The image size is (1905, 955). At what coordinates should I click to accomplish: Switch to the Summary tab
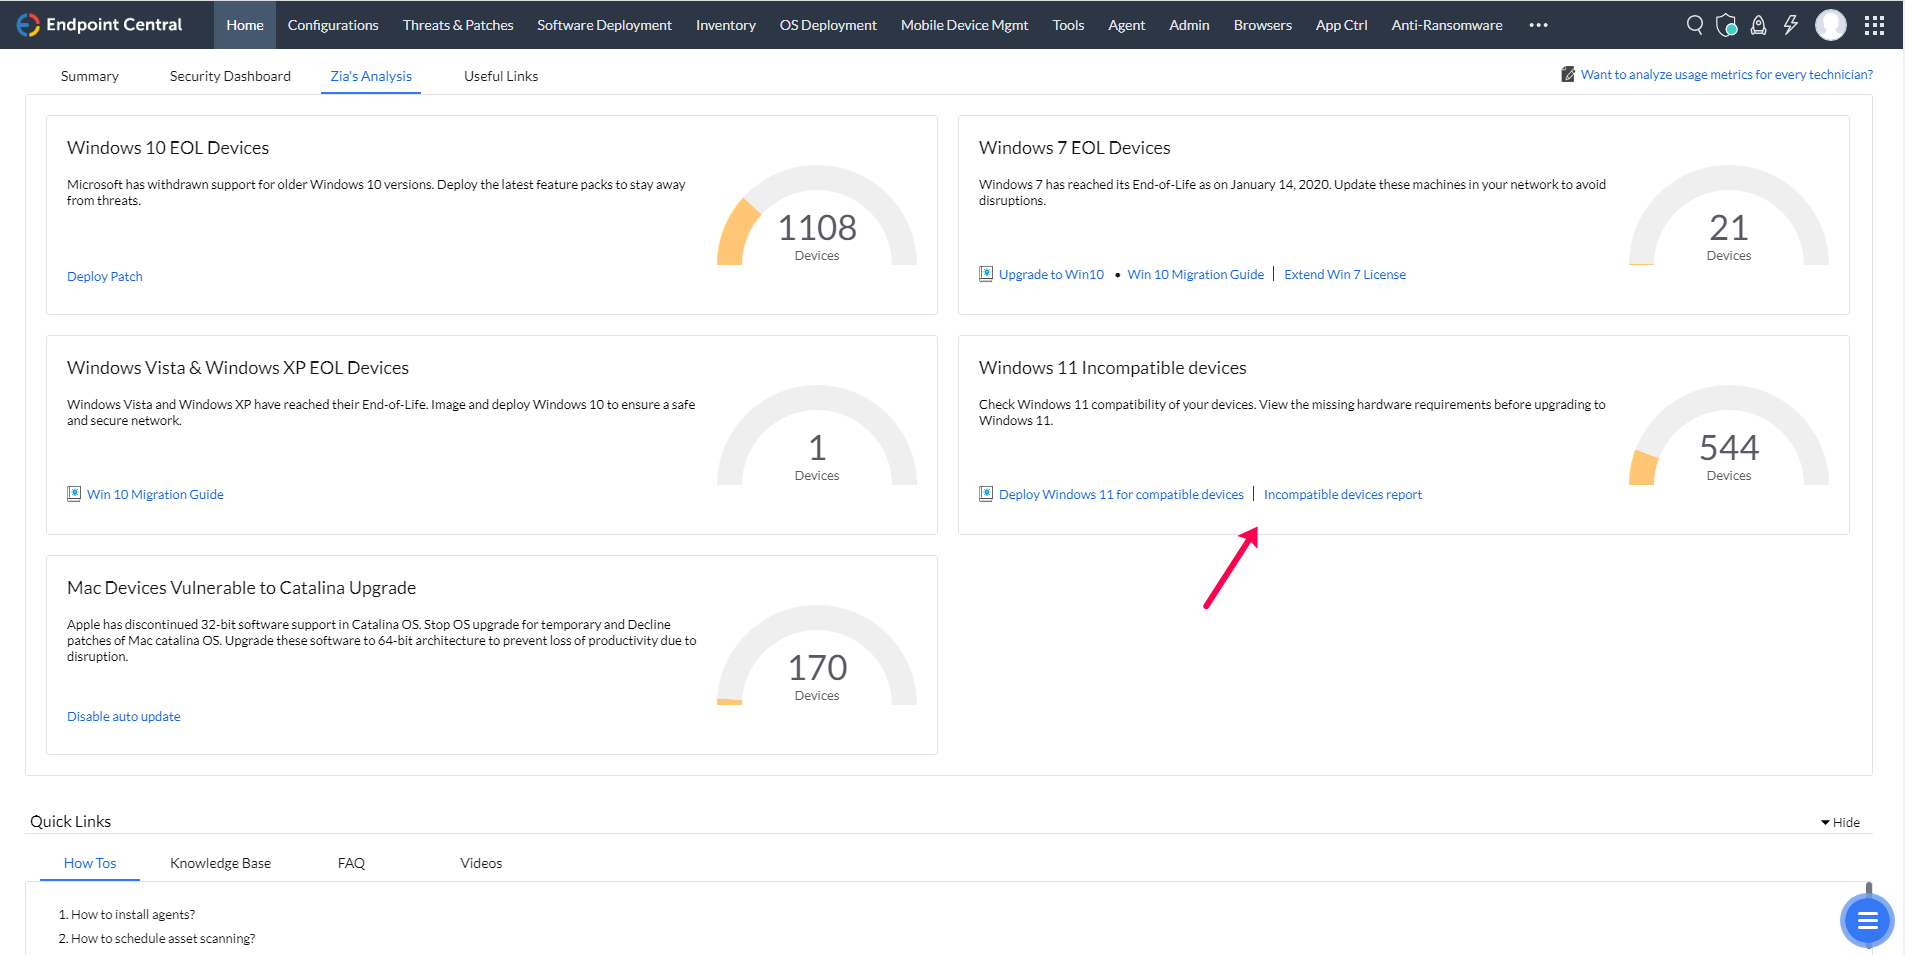click(x=90, y=76)
